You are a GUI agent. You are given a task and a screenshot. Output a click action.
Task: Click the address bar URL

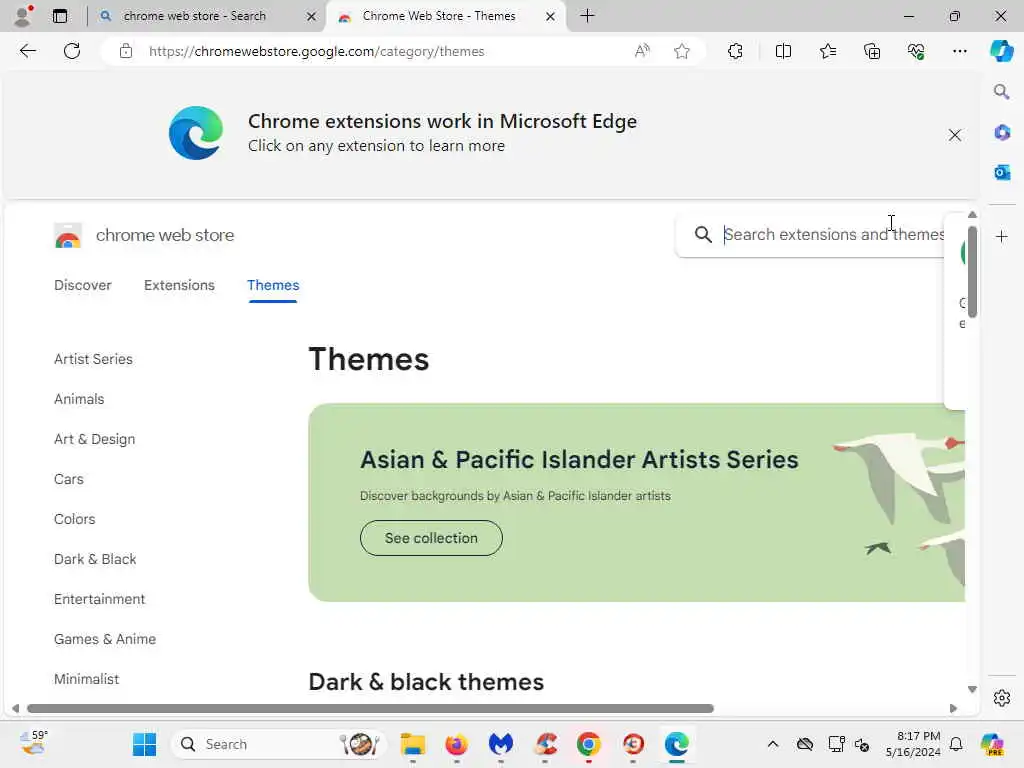tap(316, 51)
